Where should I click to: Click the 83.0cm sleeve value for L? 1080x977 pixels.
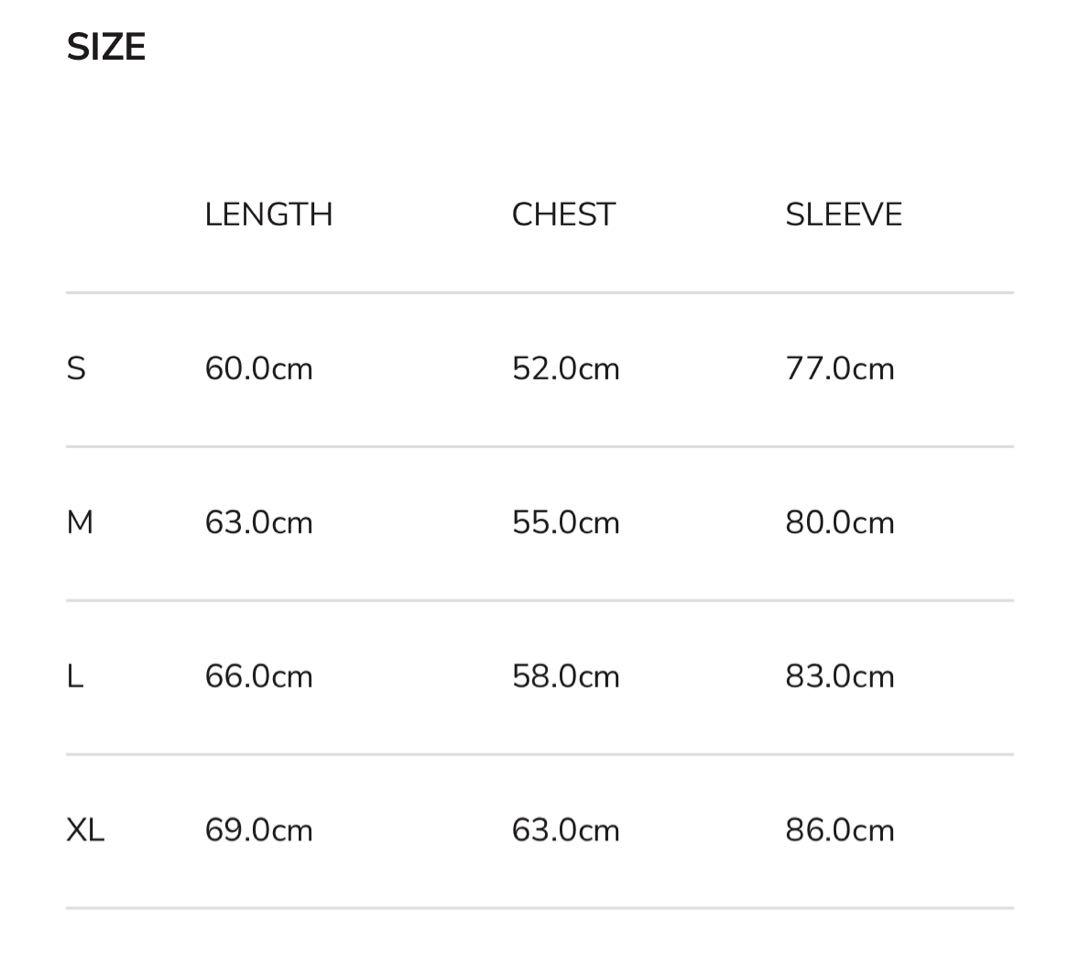839,677
